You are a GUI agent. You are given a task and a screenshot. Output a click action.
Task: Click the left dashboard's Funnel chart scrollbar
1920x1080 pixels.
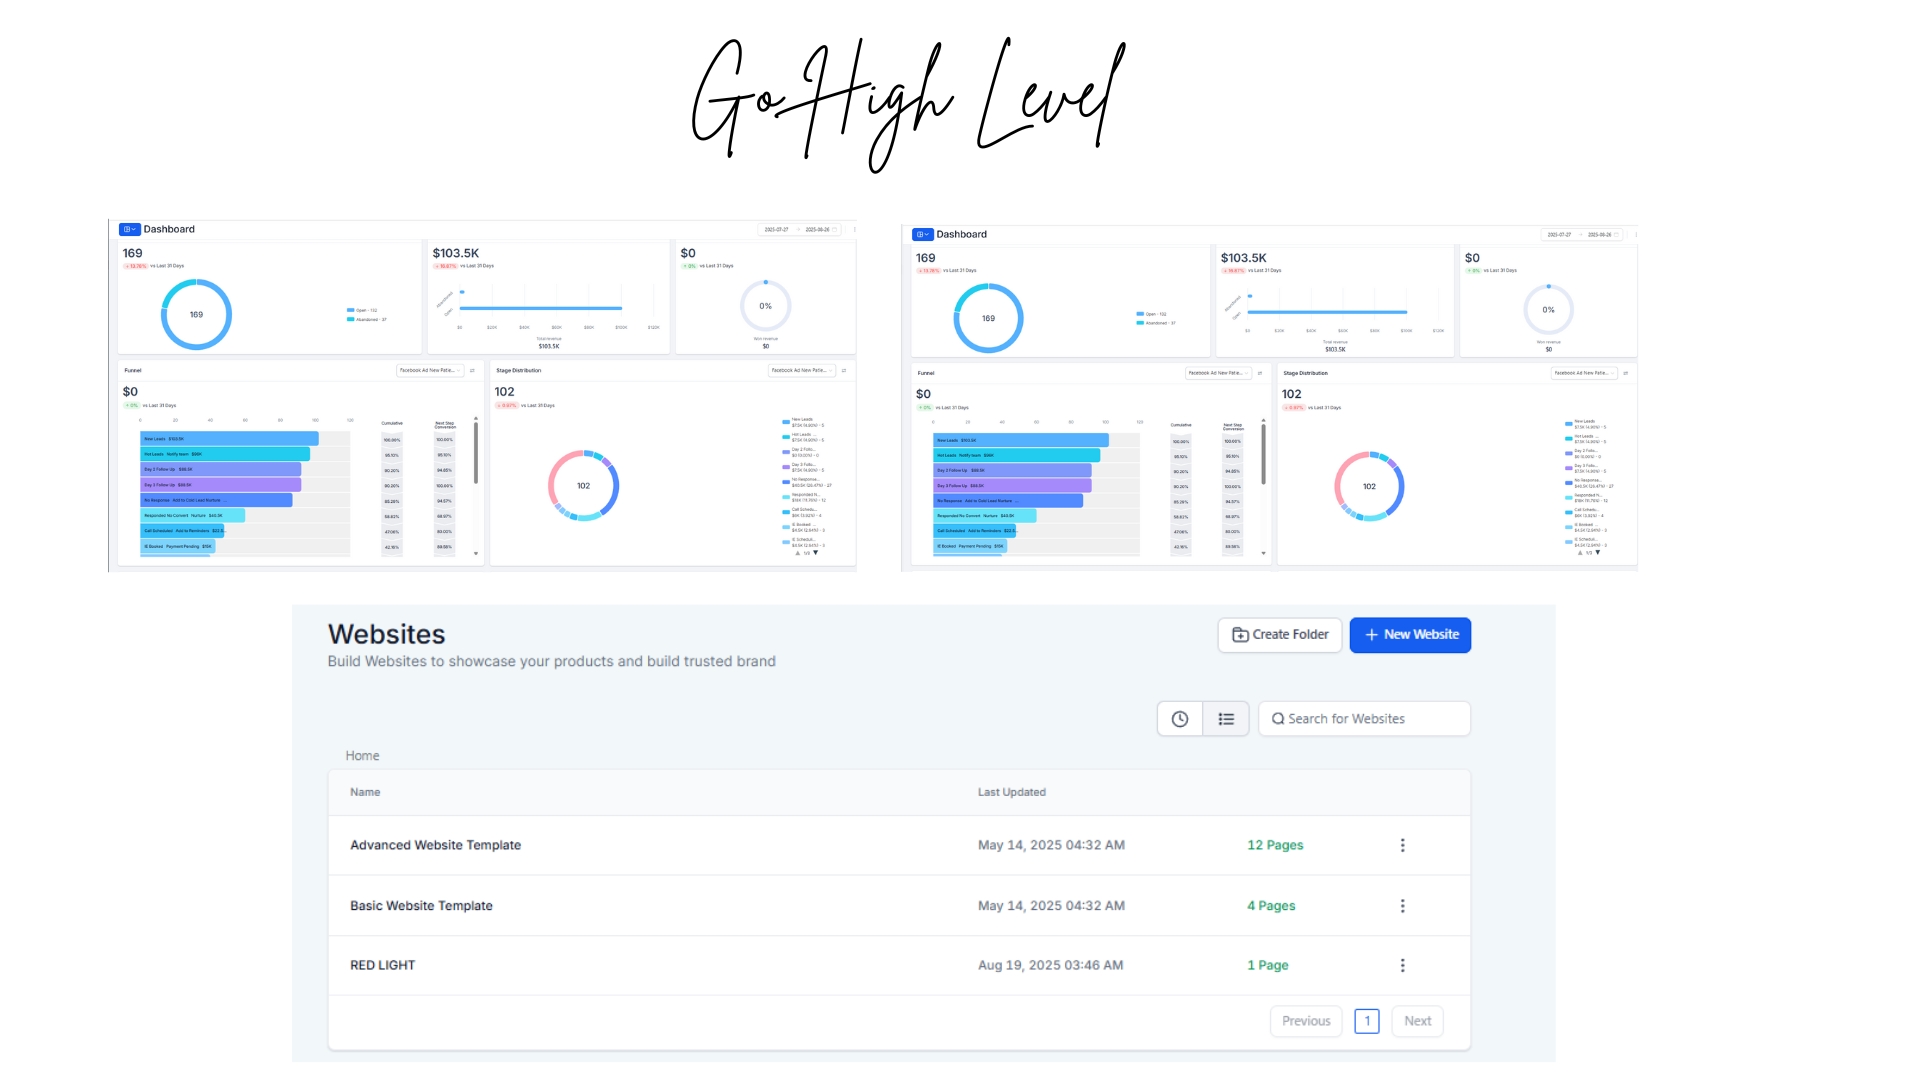coord(476,455)
